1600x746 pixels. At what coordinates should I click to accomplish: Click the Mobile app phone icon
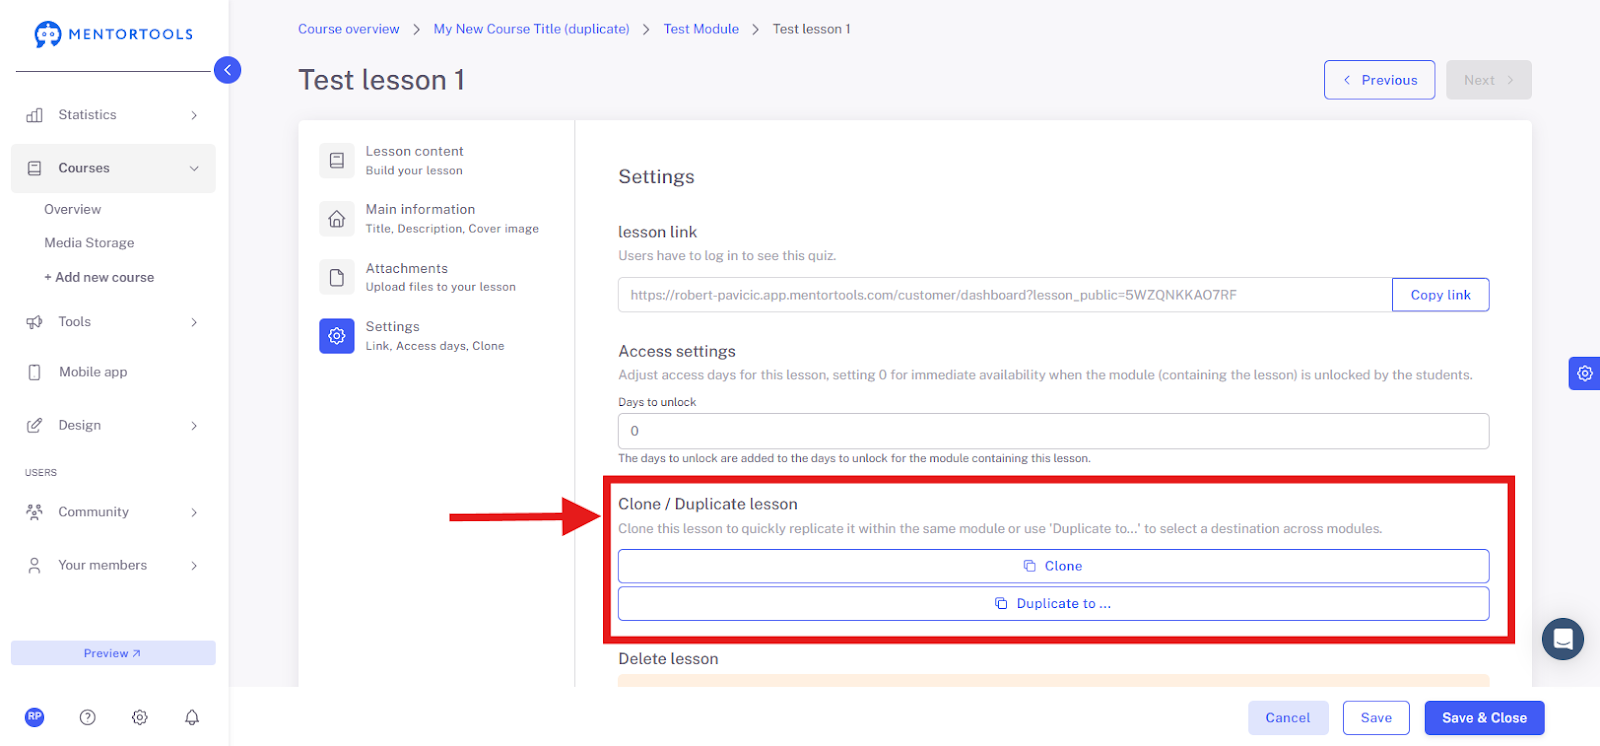click(35, 372)
